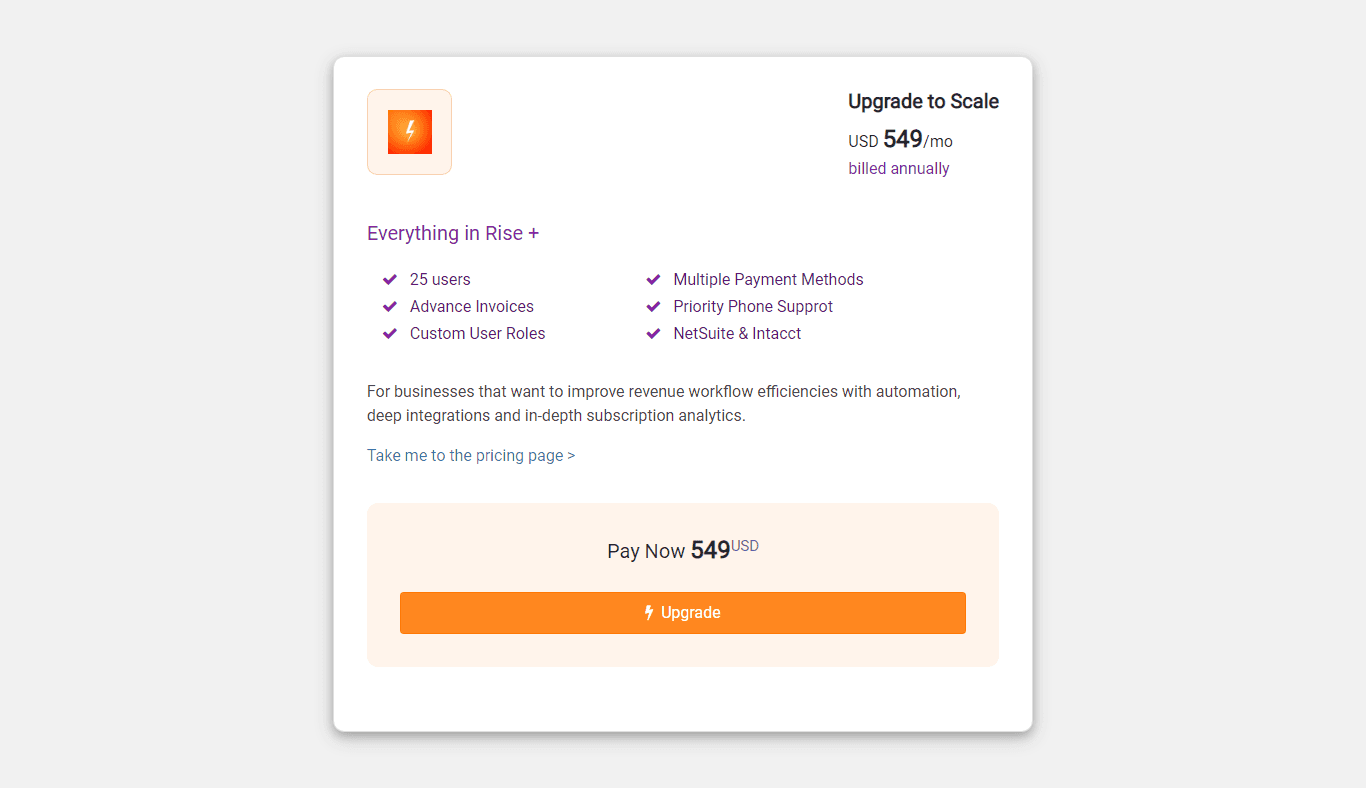Click the Pay Now 549 USD label
The width and height of the screenshot is (1366, 788).
pyautogui.click(x=682, y=549)
